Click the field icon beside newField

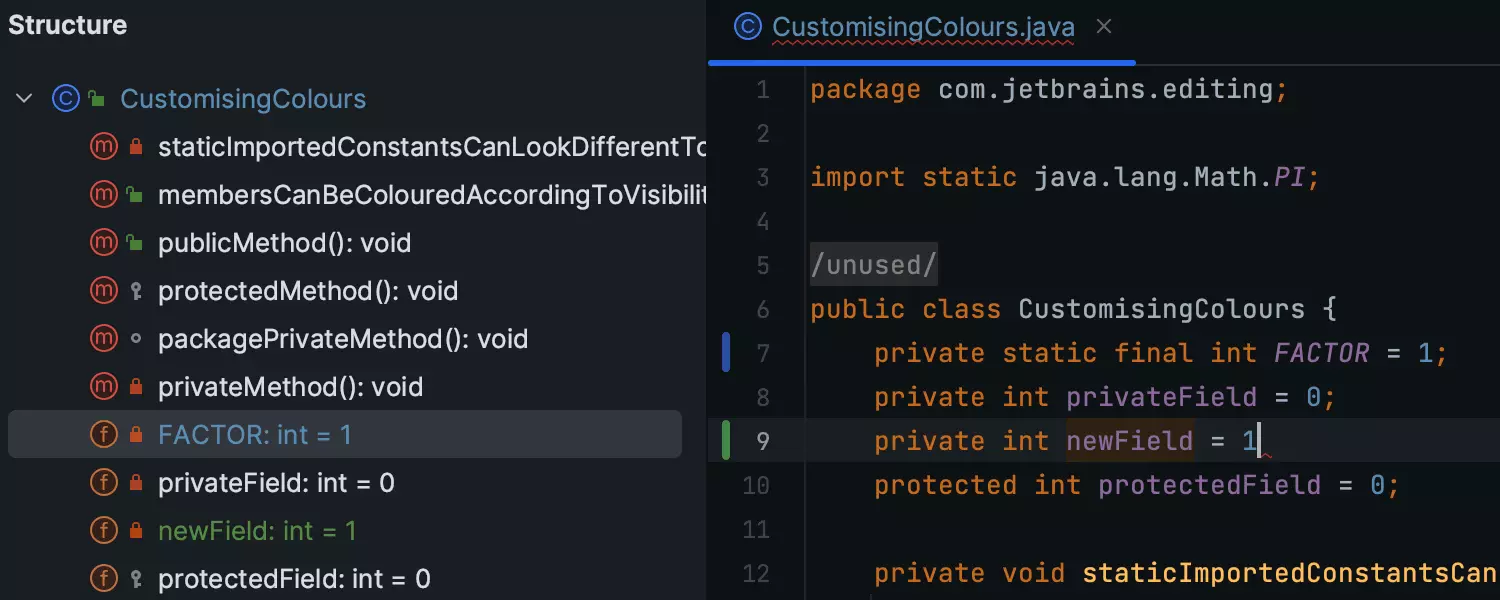click(x=104, y=531)
